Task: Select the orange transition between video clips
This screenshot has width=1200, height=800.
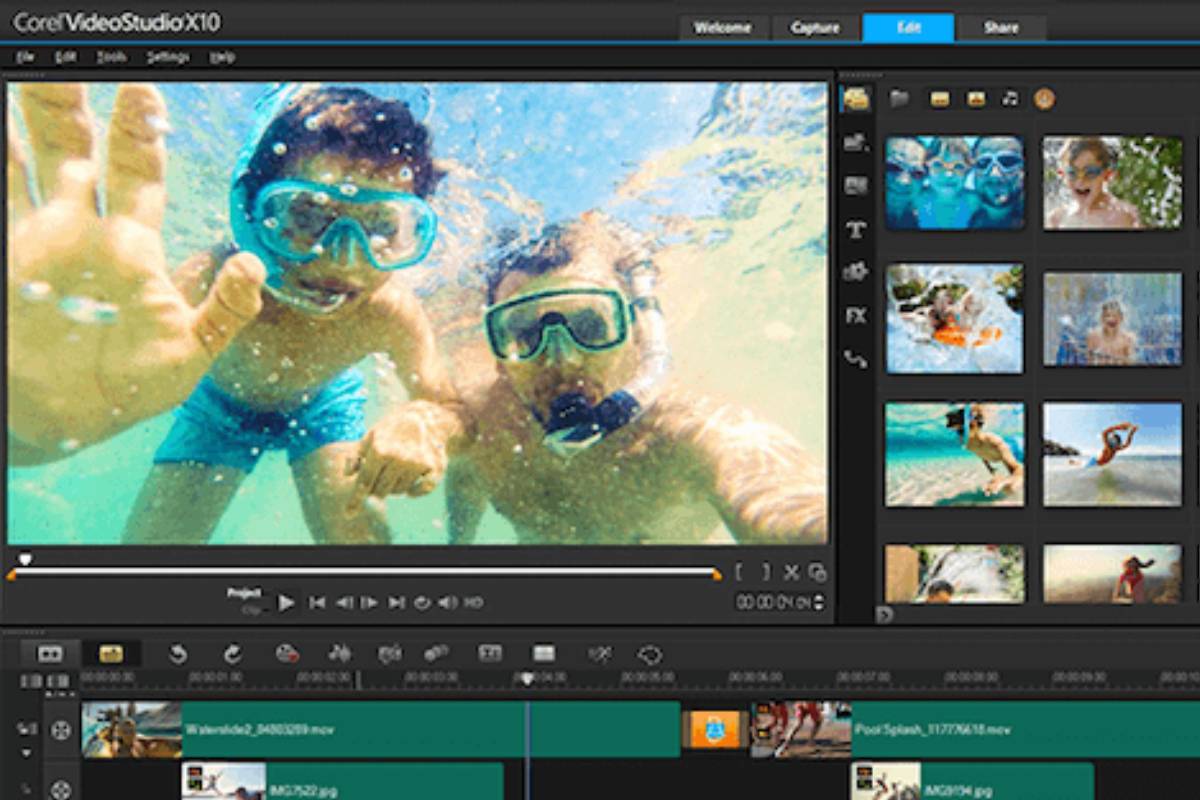Action: tap(715, 730)
